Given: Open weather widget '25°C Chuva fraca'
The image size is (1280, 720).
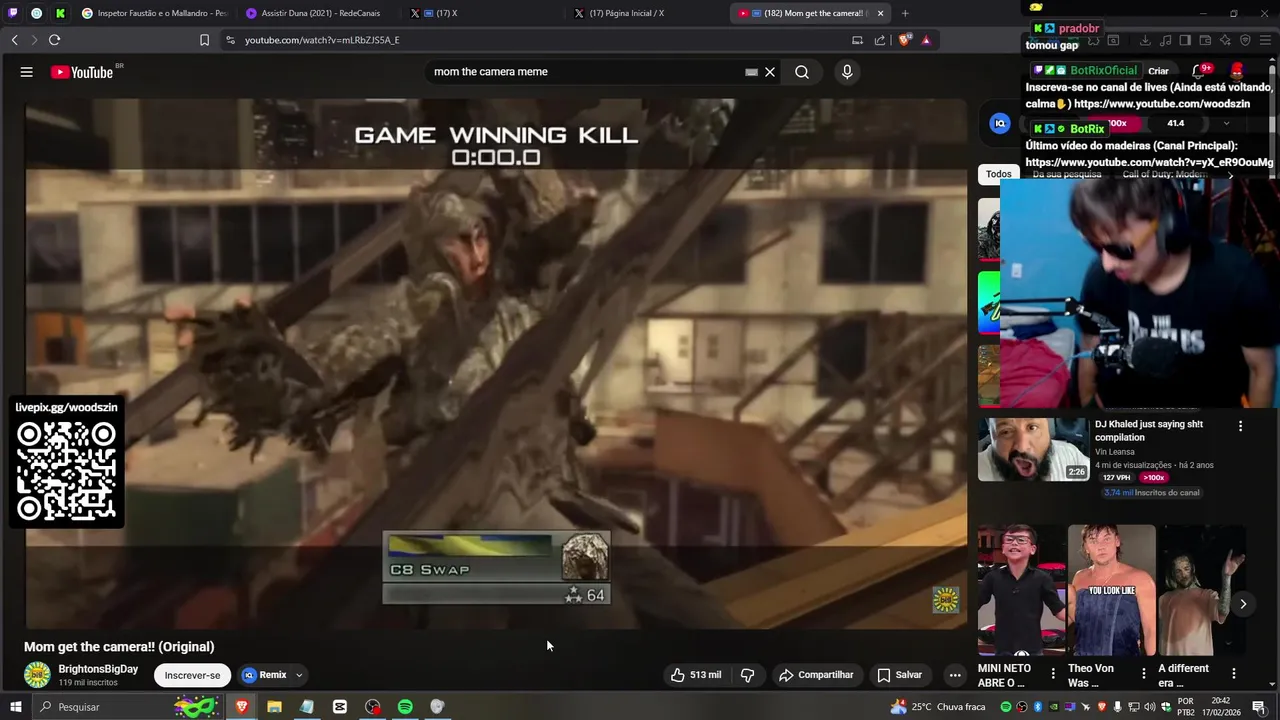Looking at the screenshot, I should pos(936,707).
